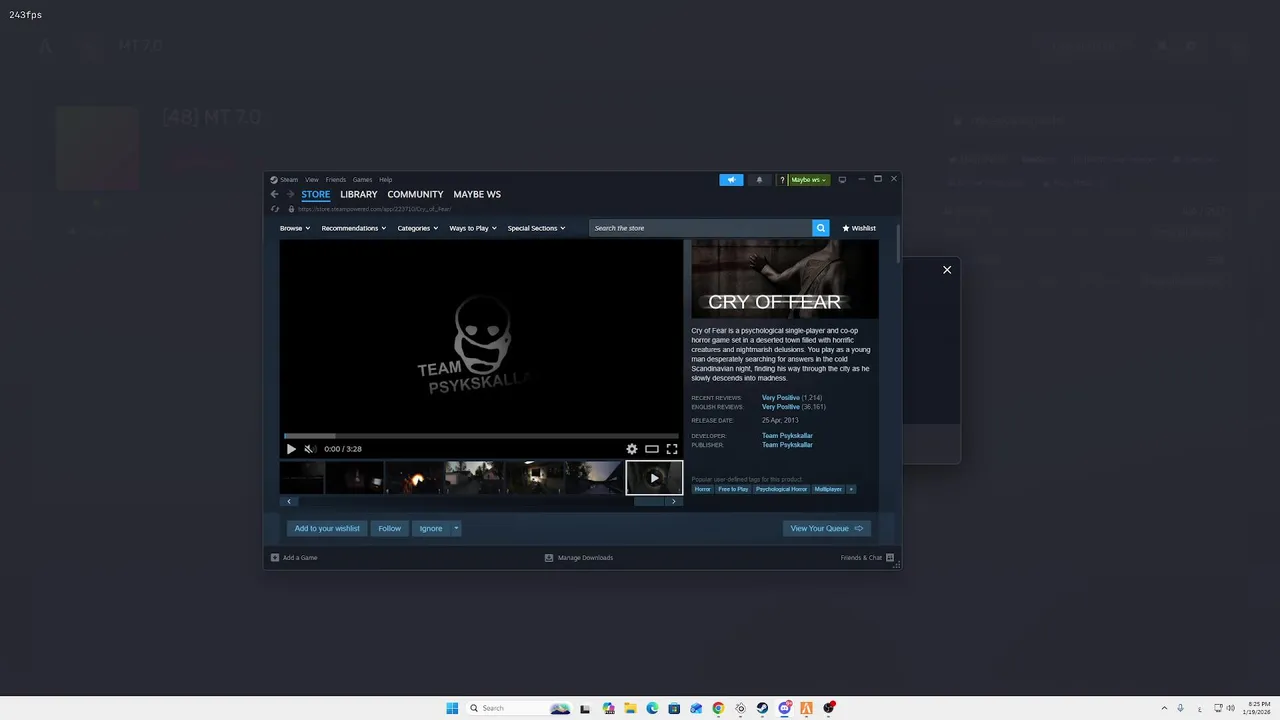Play the Cry of Fear trailer video
Viewport: 1280px width, 720px height.
[x=291, y=449]
